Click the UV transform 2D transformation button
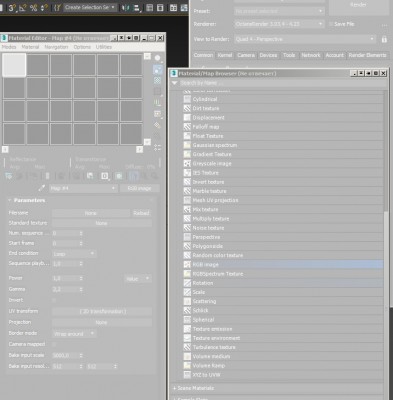 [x=102, y=311]
